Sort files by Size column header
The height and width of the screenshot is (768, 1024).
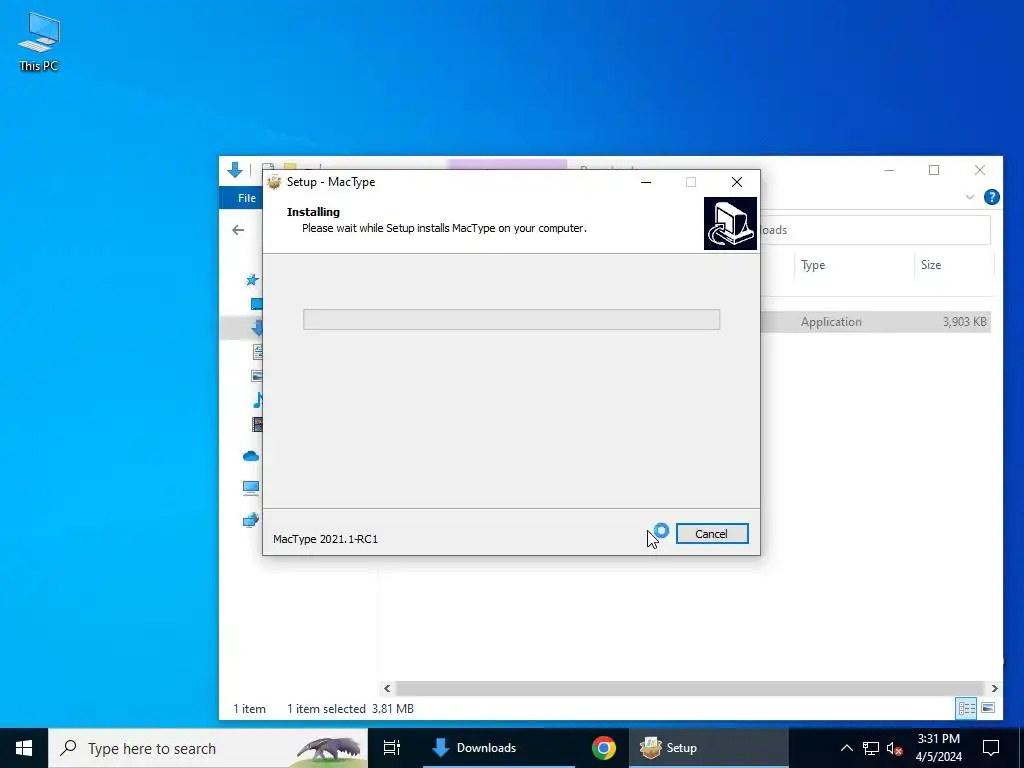931,264
